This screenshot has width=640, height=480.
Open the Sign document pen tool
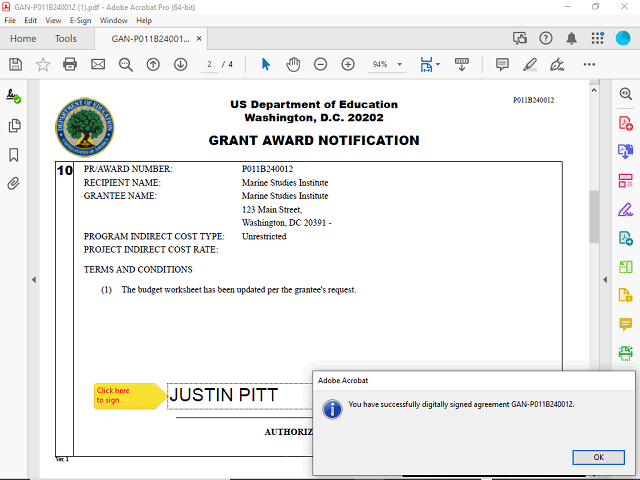[x=557, y=64]
